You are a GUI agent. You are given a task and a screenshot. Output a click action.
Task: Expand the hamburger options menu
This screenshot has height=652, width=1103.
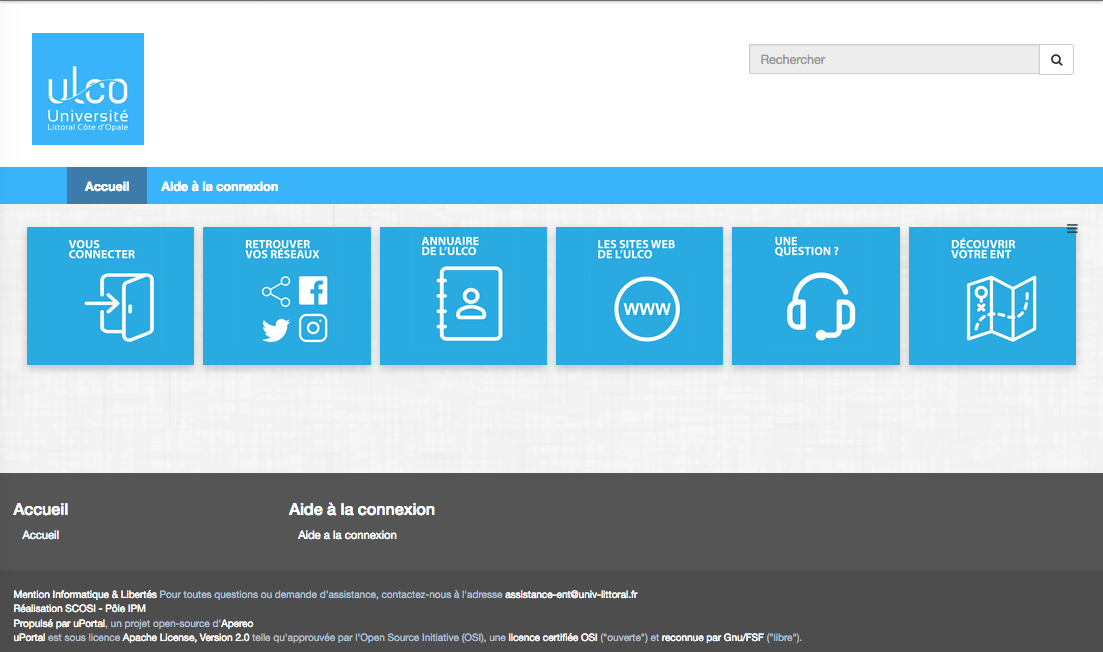(1072, 229)
